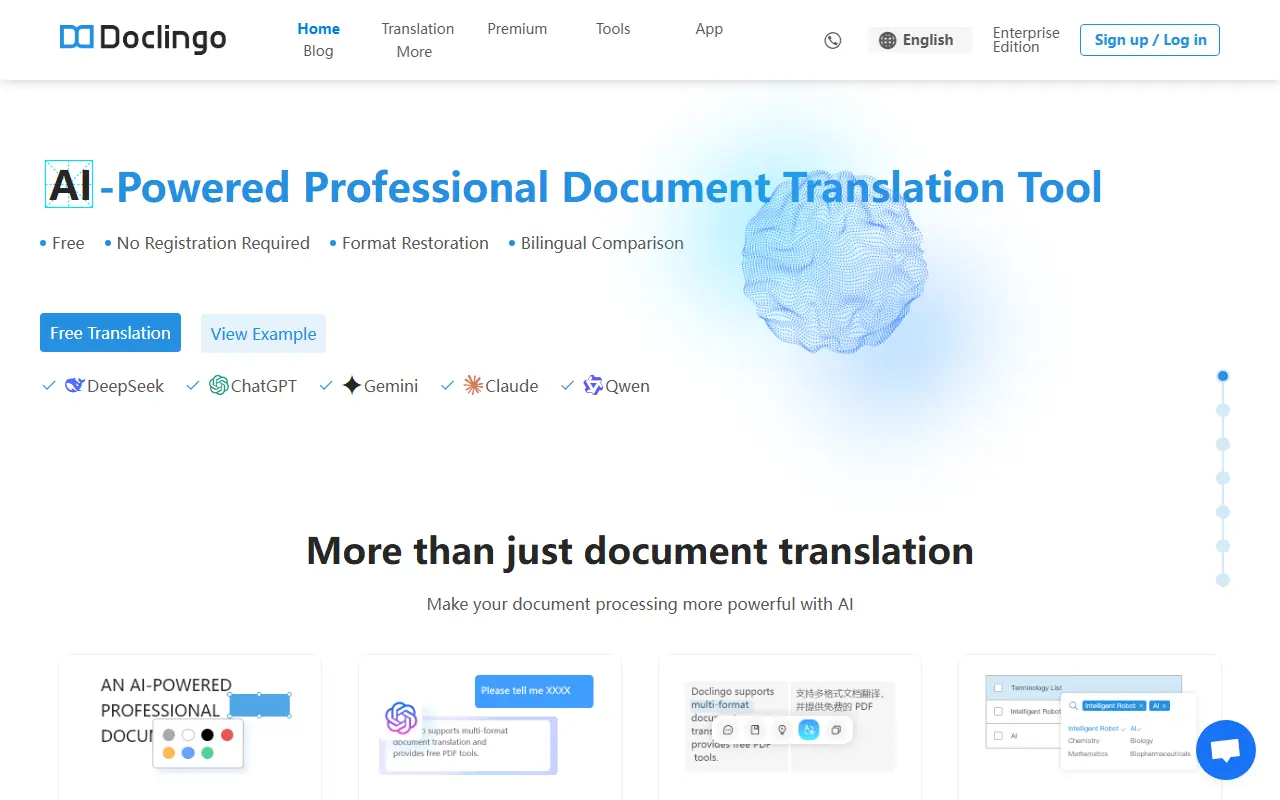Select the second page indicator dot
The image size is (1280, 800).
[x=1222, y=410]
